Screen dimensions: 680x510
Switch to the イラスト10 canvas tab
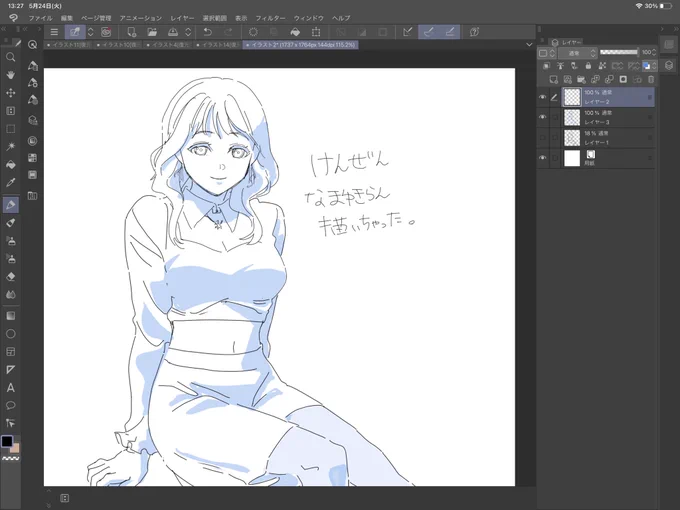click(x=118, y=45)
